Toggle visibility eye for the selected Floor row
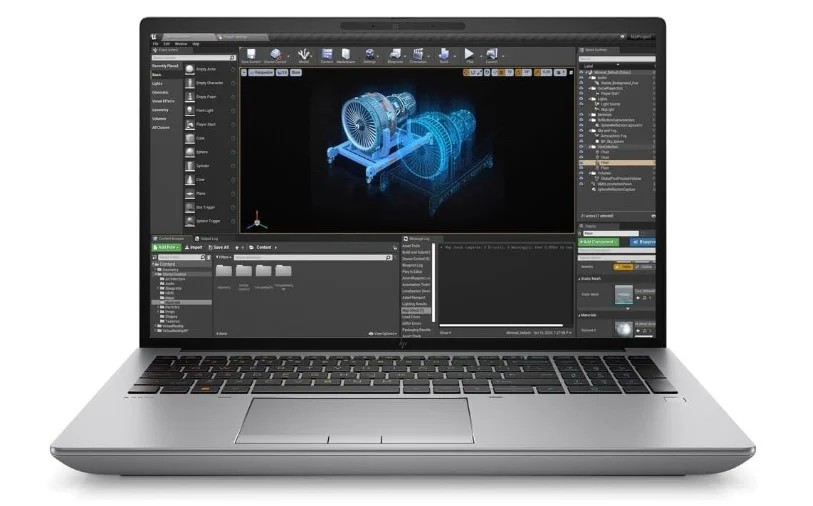 (x=582, y=163)
